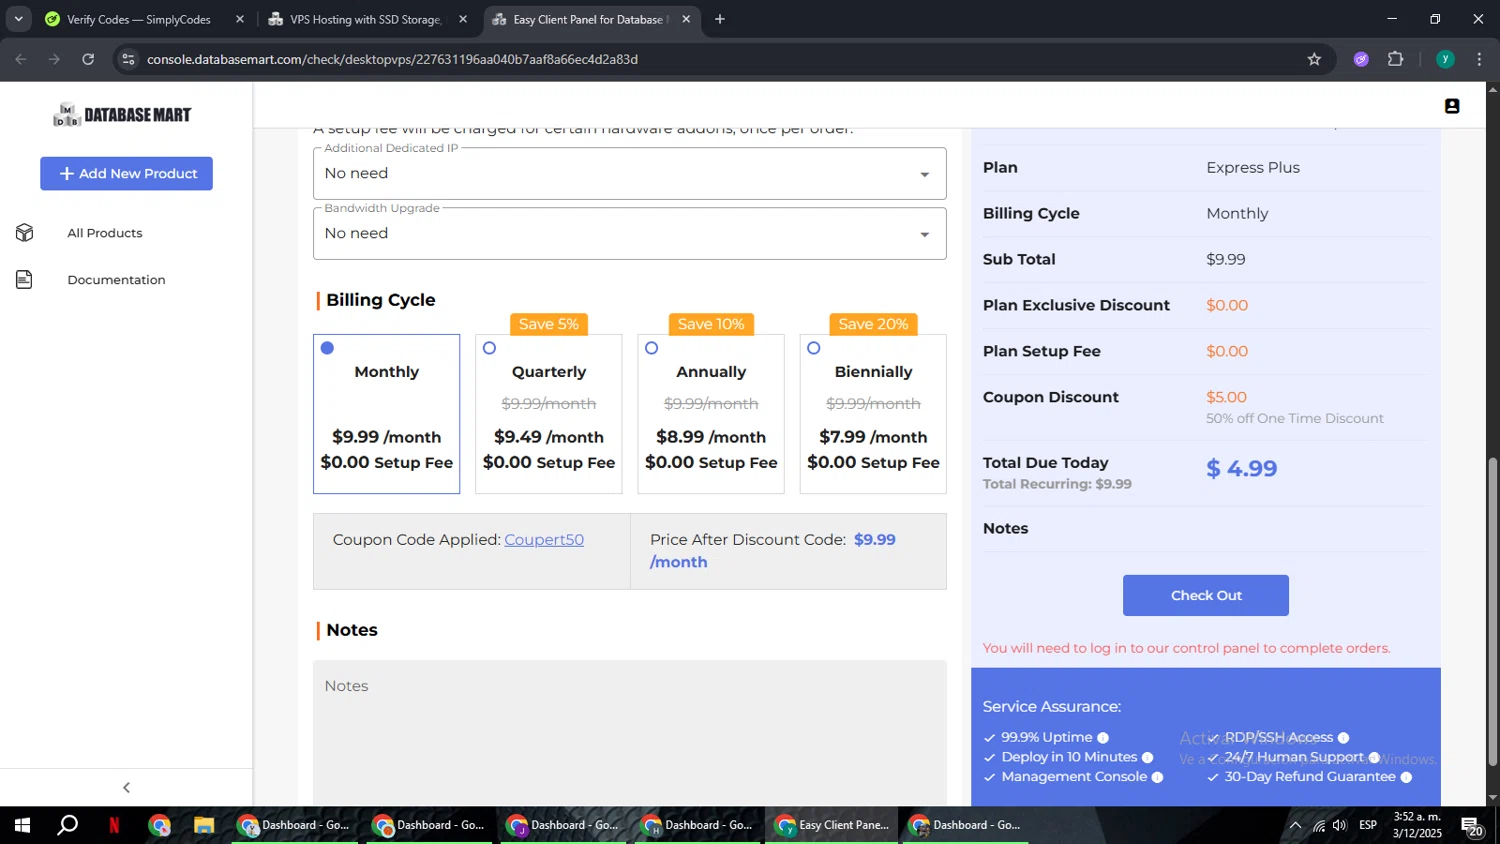
Task: Click the $7.99 /month Biennially price
Action: 873,437
